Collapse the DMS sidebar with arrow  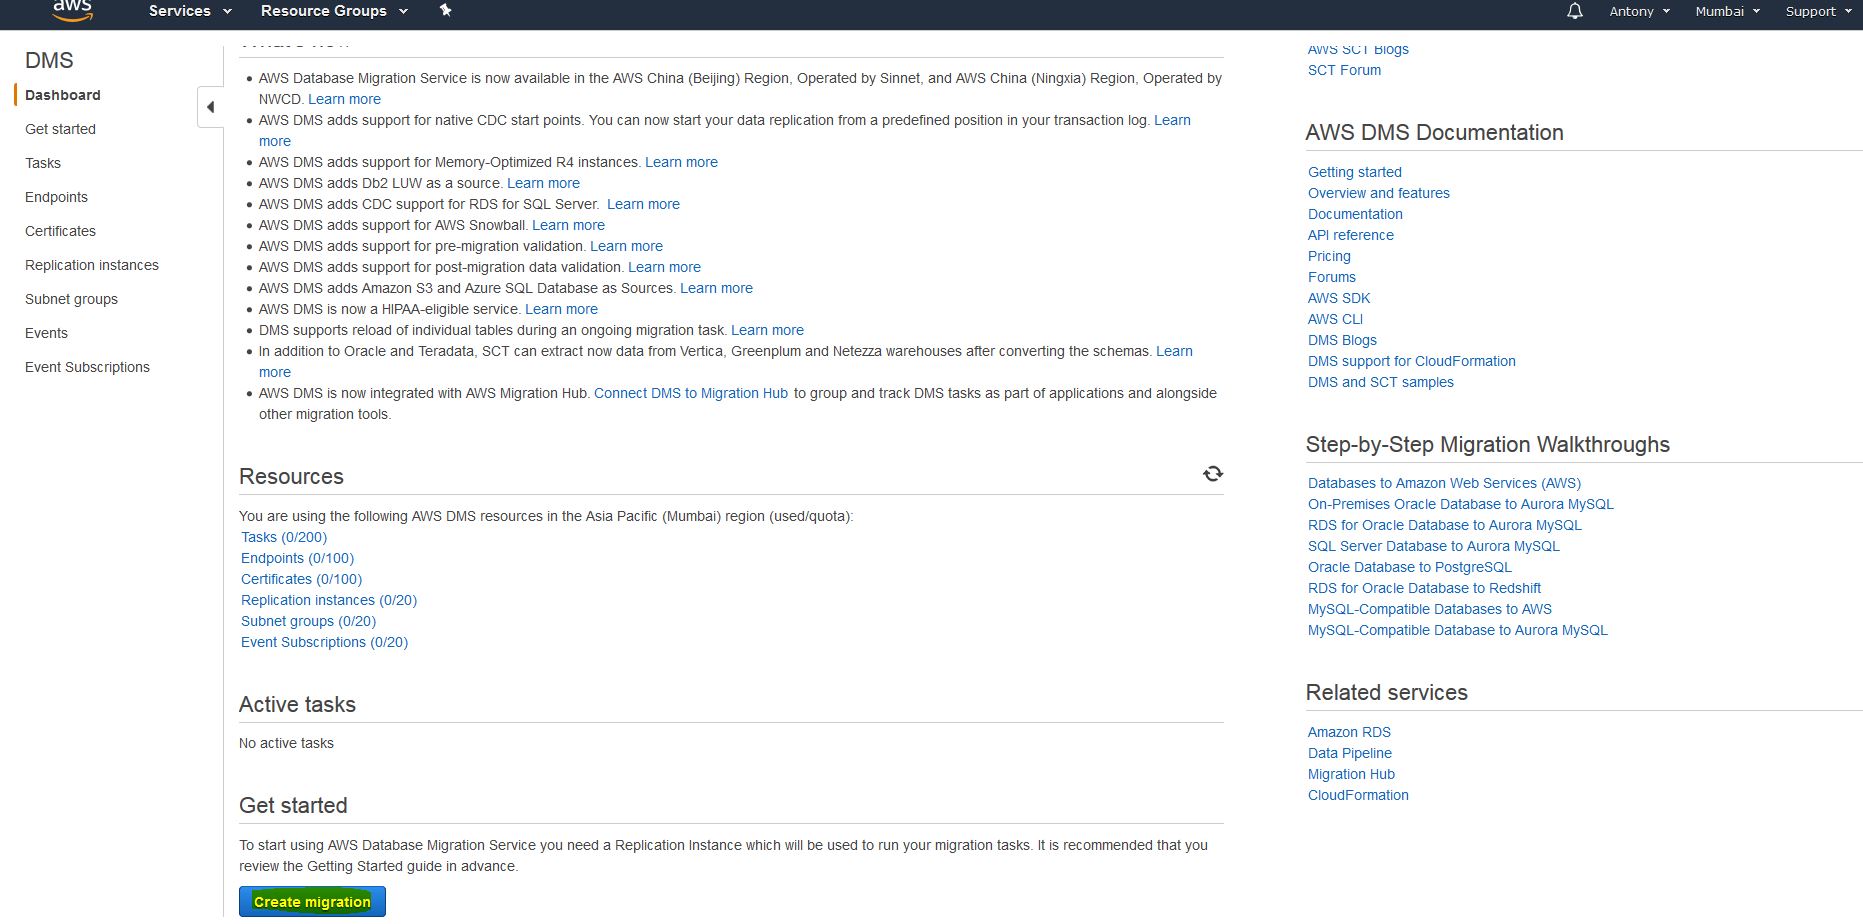pyautogui.click(x=210, y=107)
